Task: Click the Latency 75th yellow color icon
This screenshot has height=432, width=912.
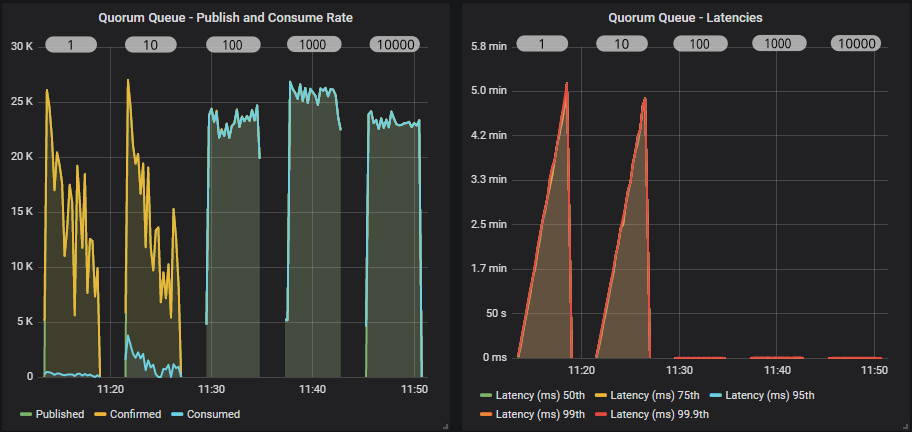Action: (601, 396)
